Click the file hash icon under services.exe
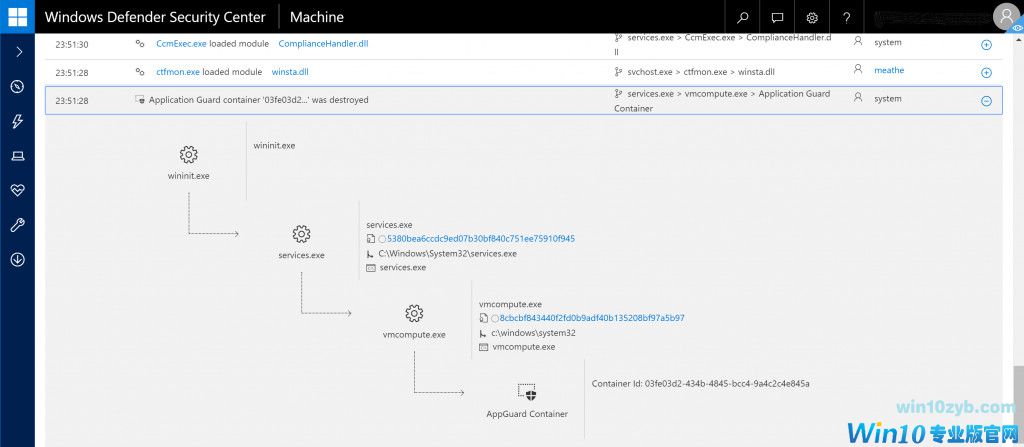 point(370,239)
